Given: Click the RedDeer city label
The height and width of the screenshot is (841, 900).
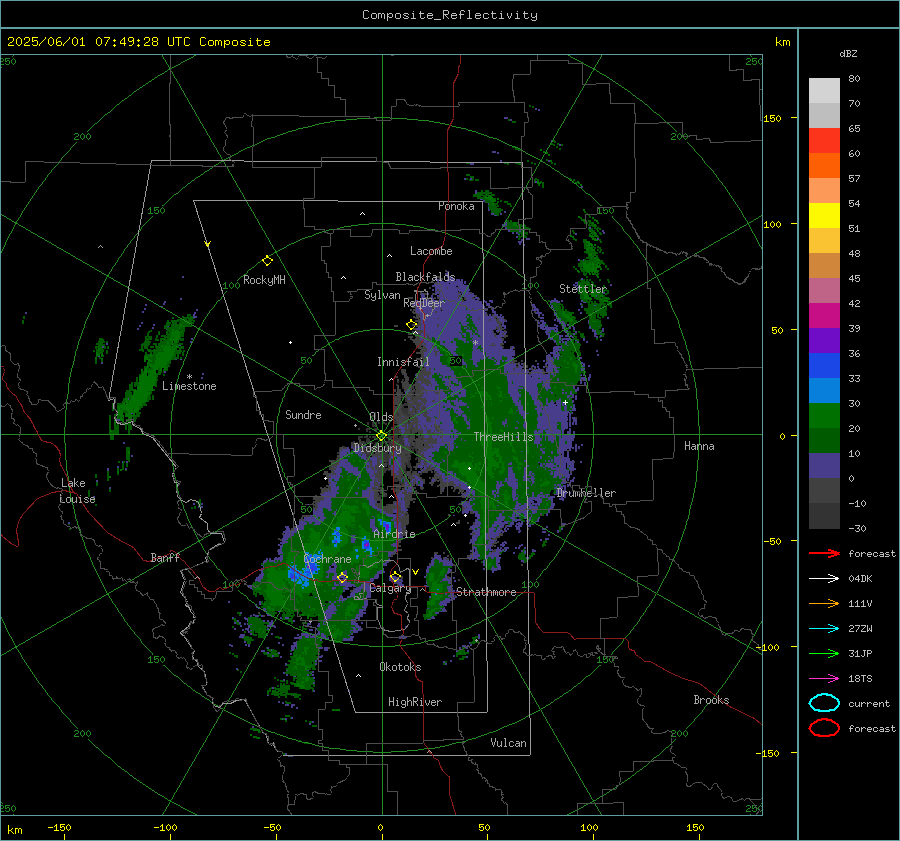Looking at the screenshot, I should [x=424, y=303].
